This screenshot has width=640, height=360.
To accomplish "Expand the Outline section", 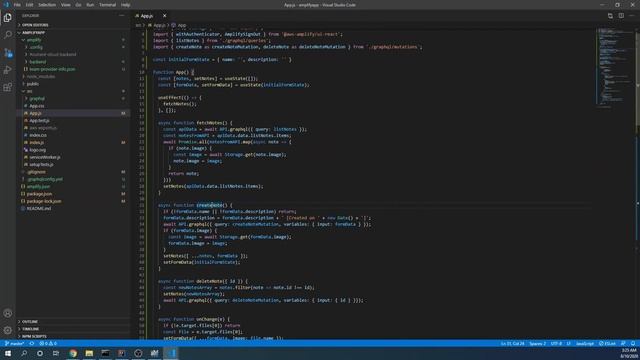I will (x=73, y=322).
